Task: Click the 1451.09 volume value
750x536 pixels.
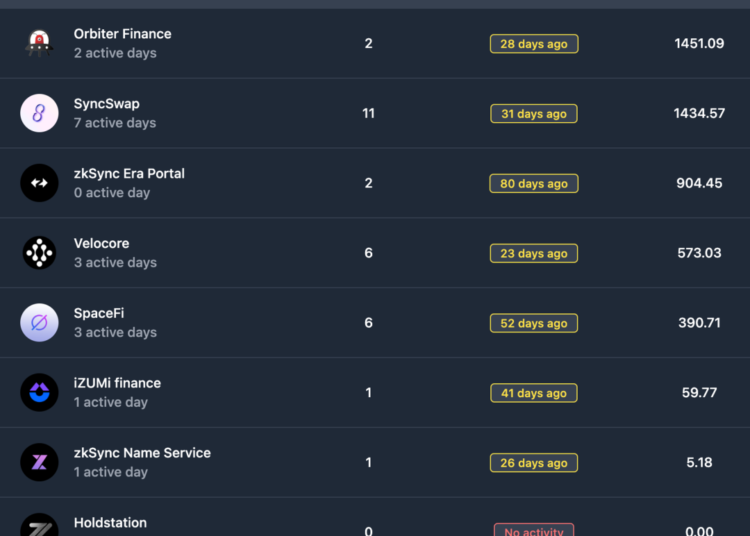Action: pyautogui.click(x=699, y=44)
